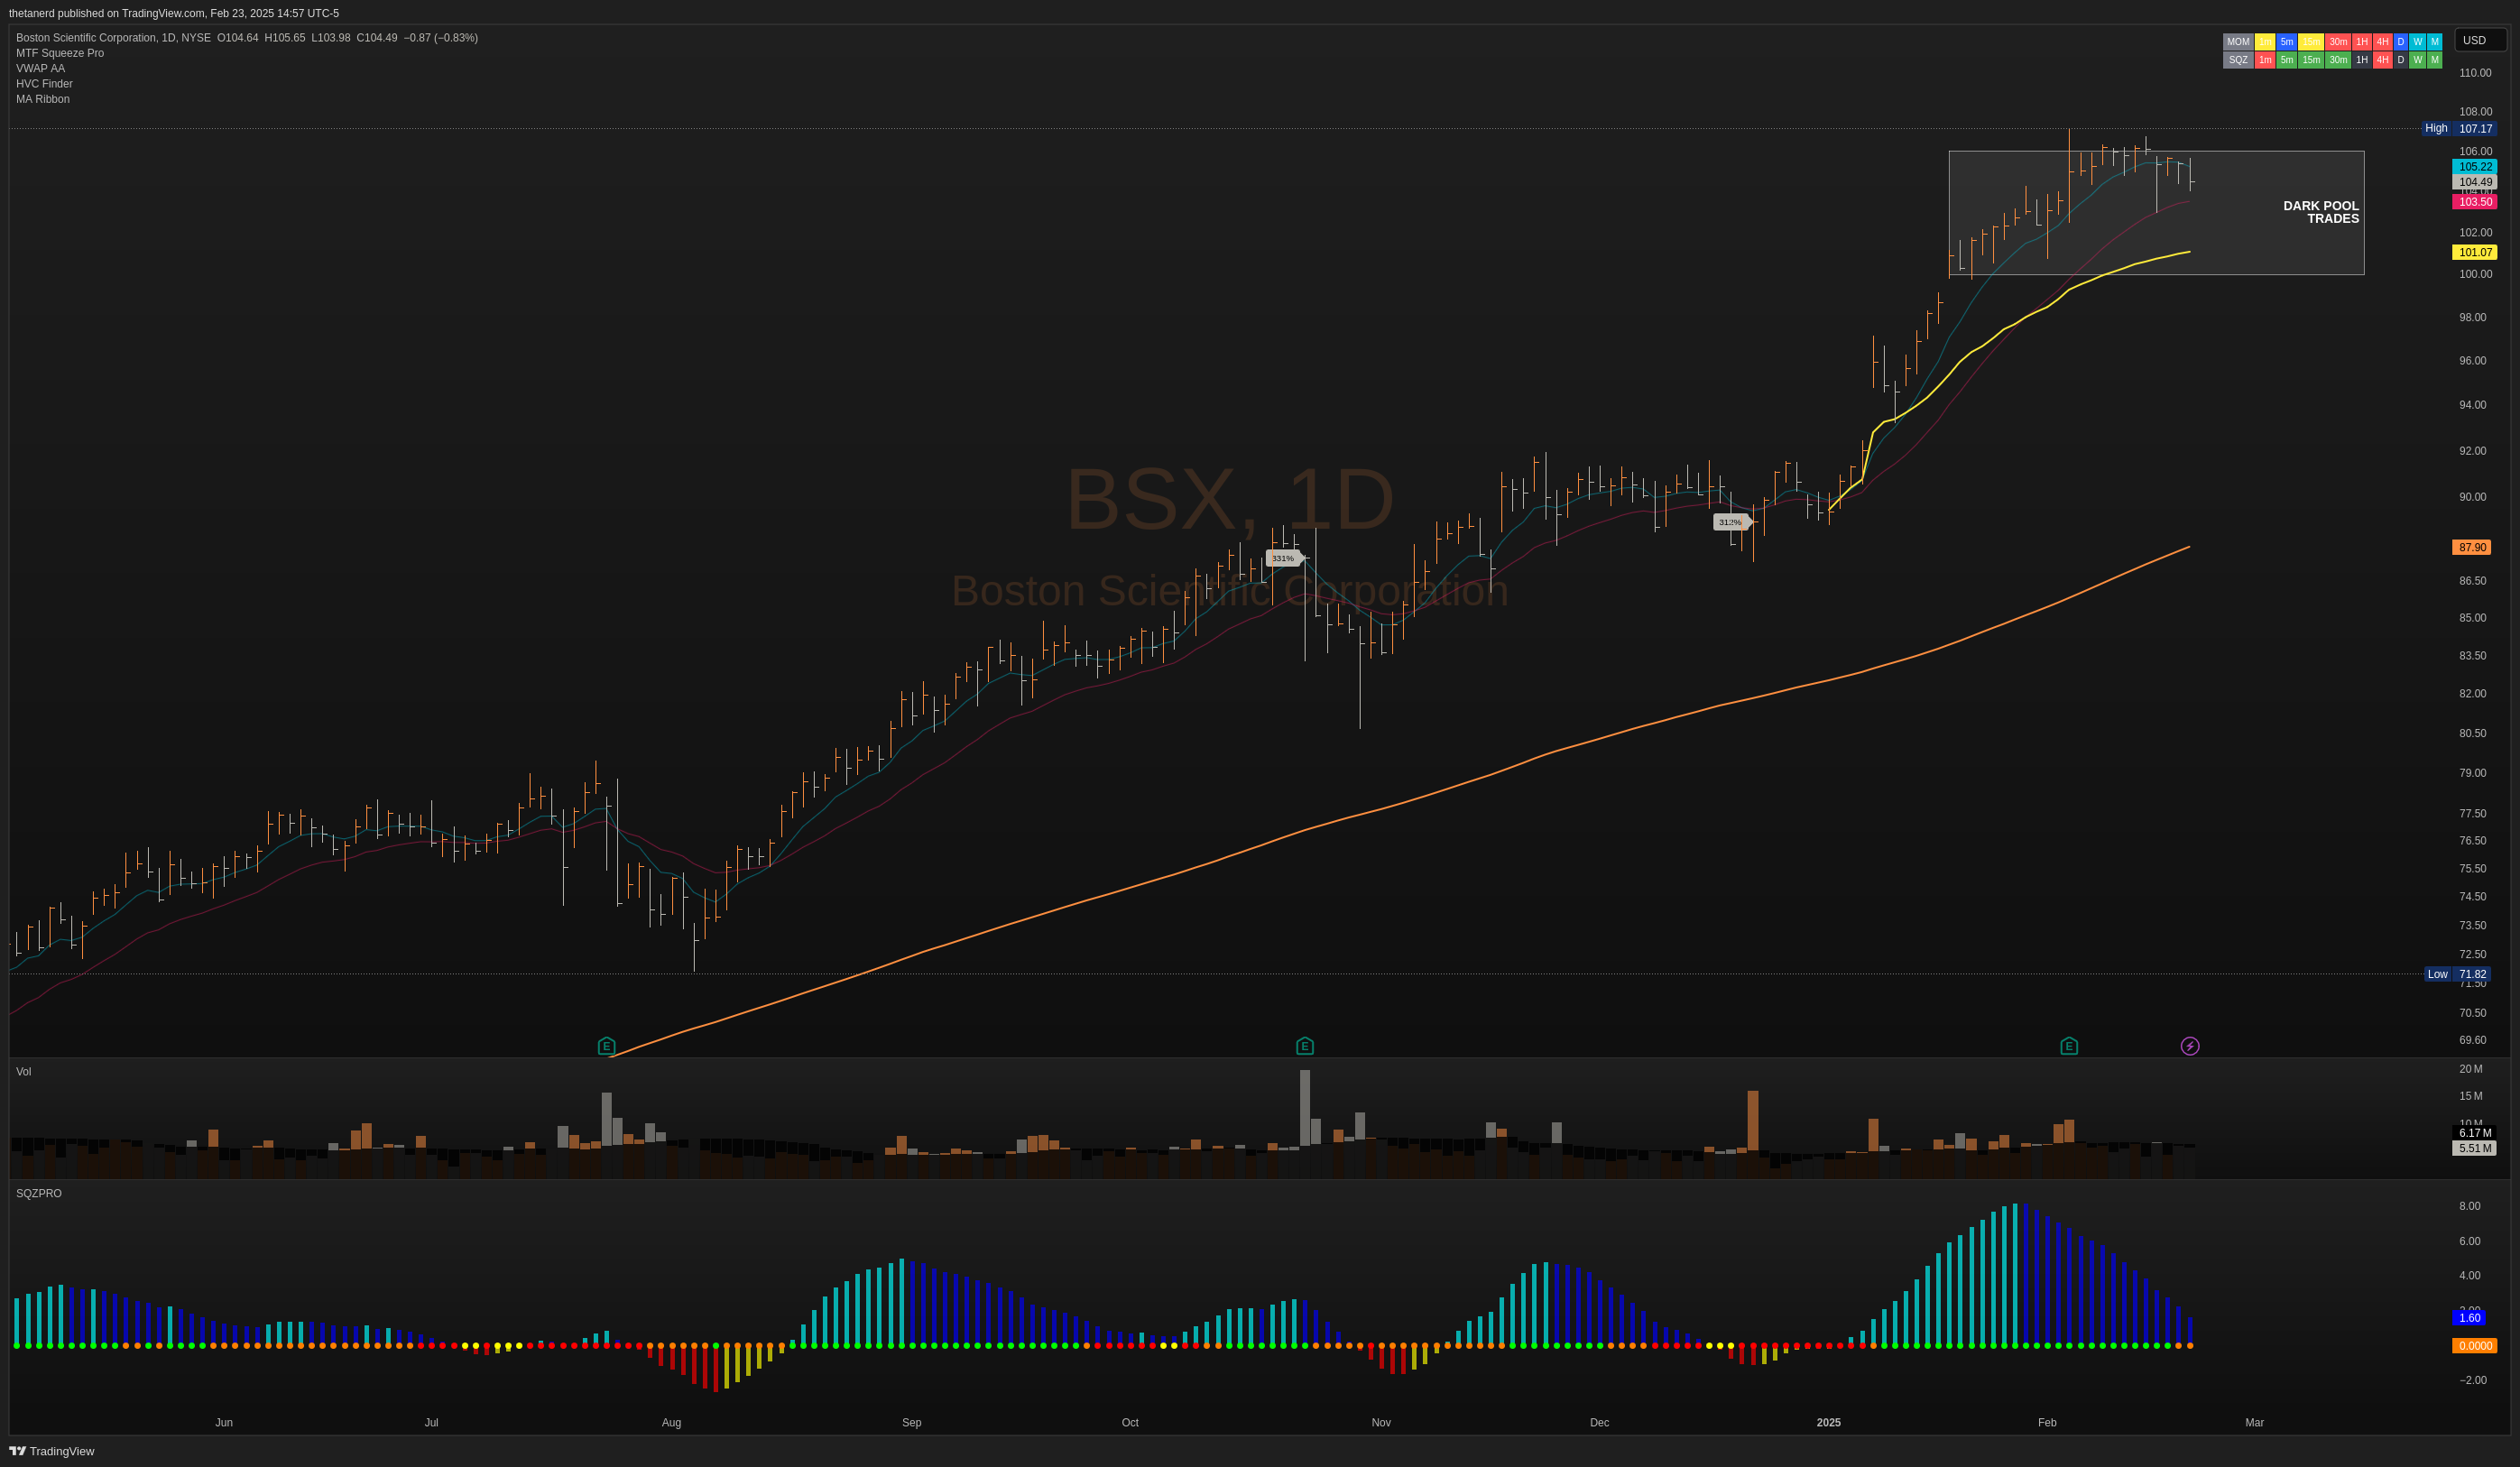Click the SQZ row 1m cell
2520x1467 pixels.
(x=2265, y=60)
